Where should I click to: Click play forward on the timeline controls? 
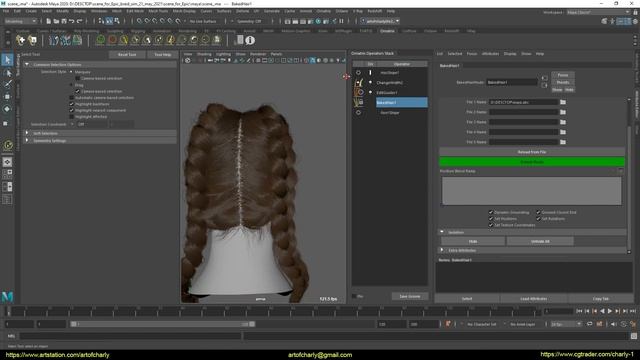pyautogui.click(x=610, y=311)
